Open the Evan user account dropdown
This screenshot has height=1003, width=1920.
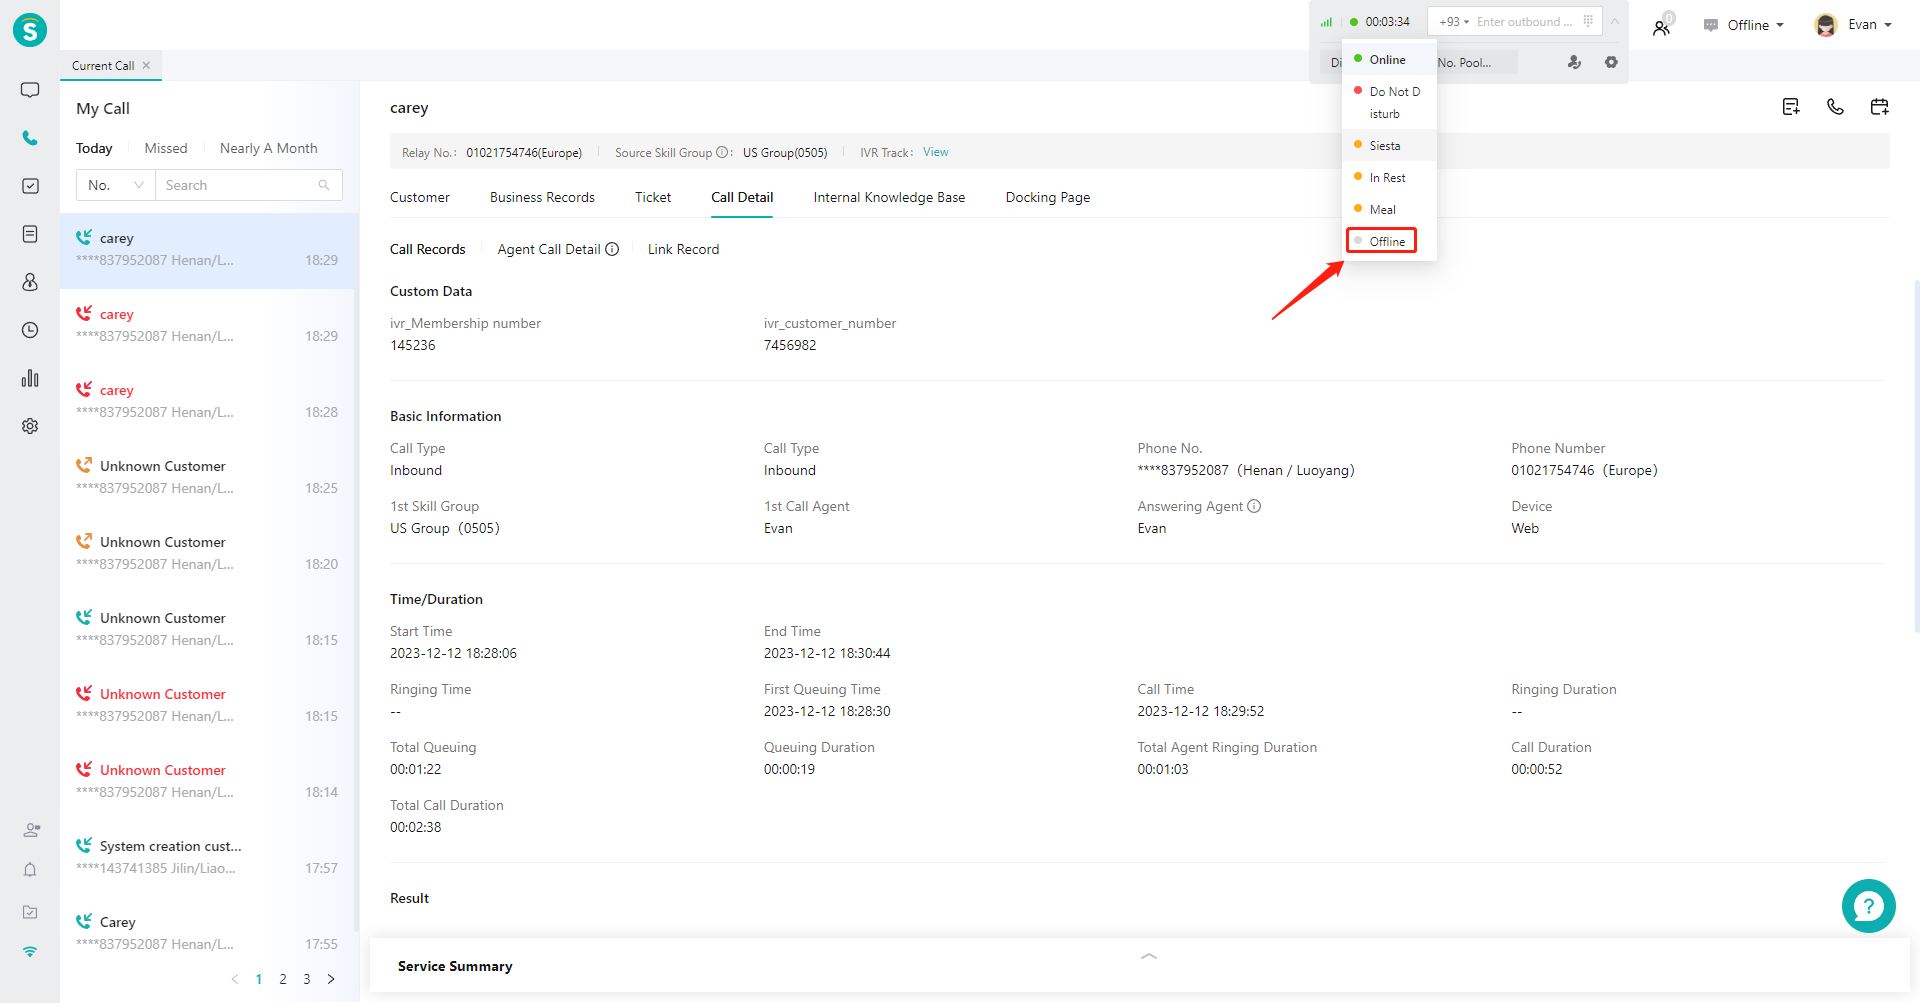[1853, 25]
